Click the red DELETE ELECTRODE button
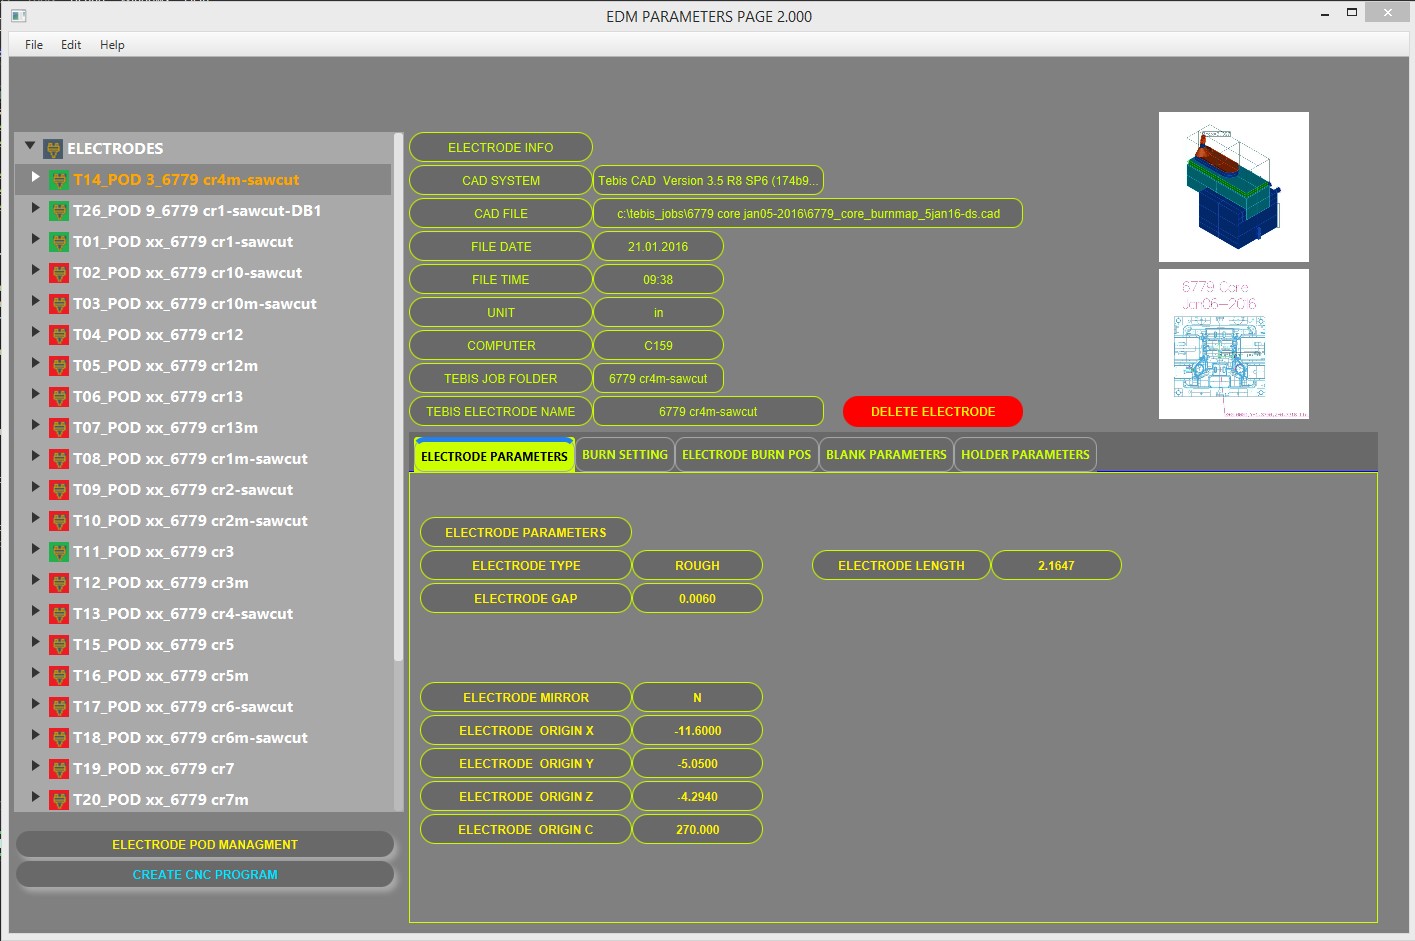Screen dimensions: 1415x941 point(933,412)
